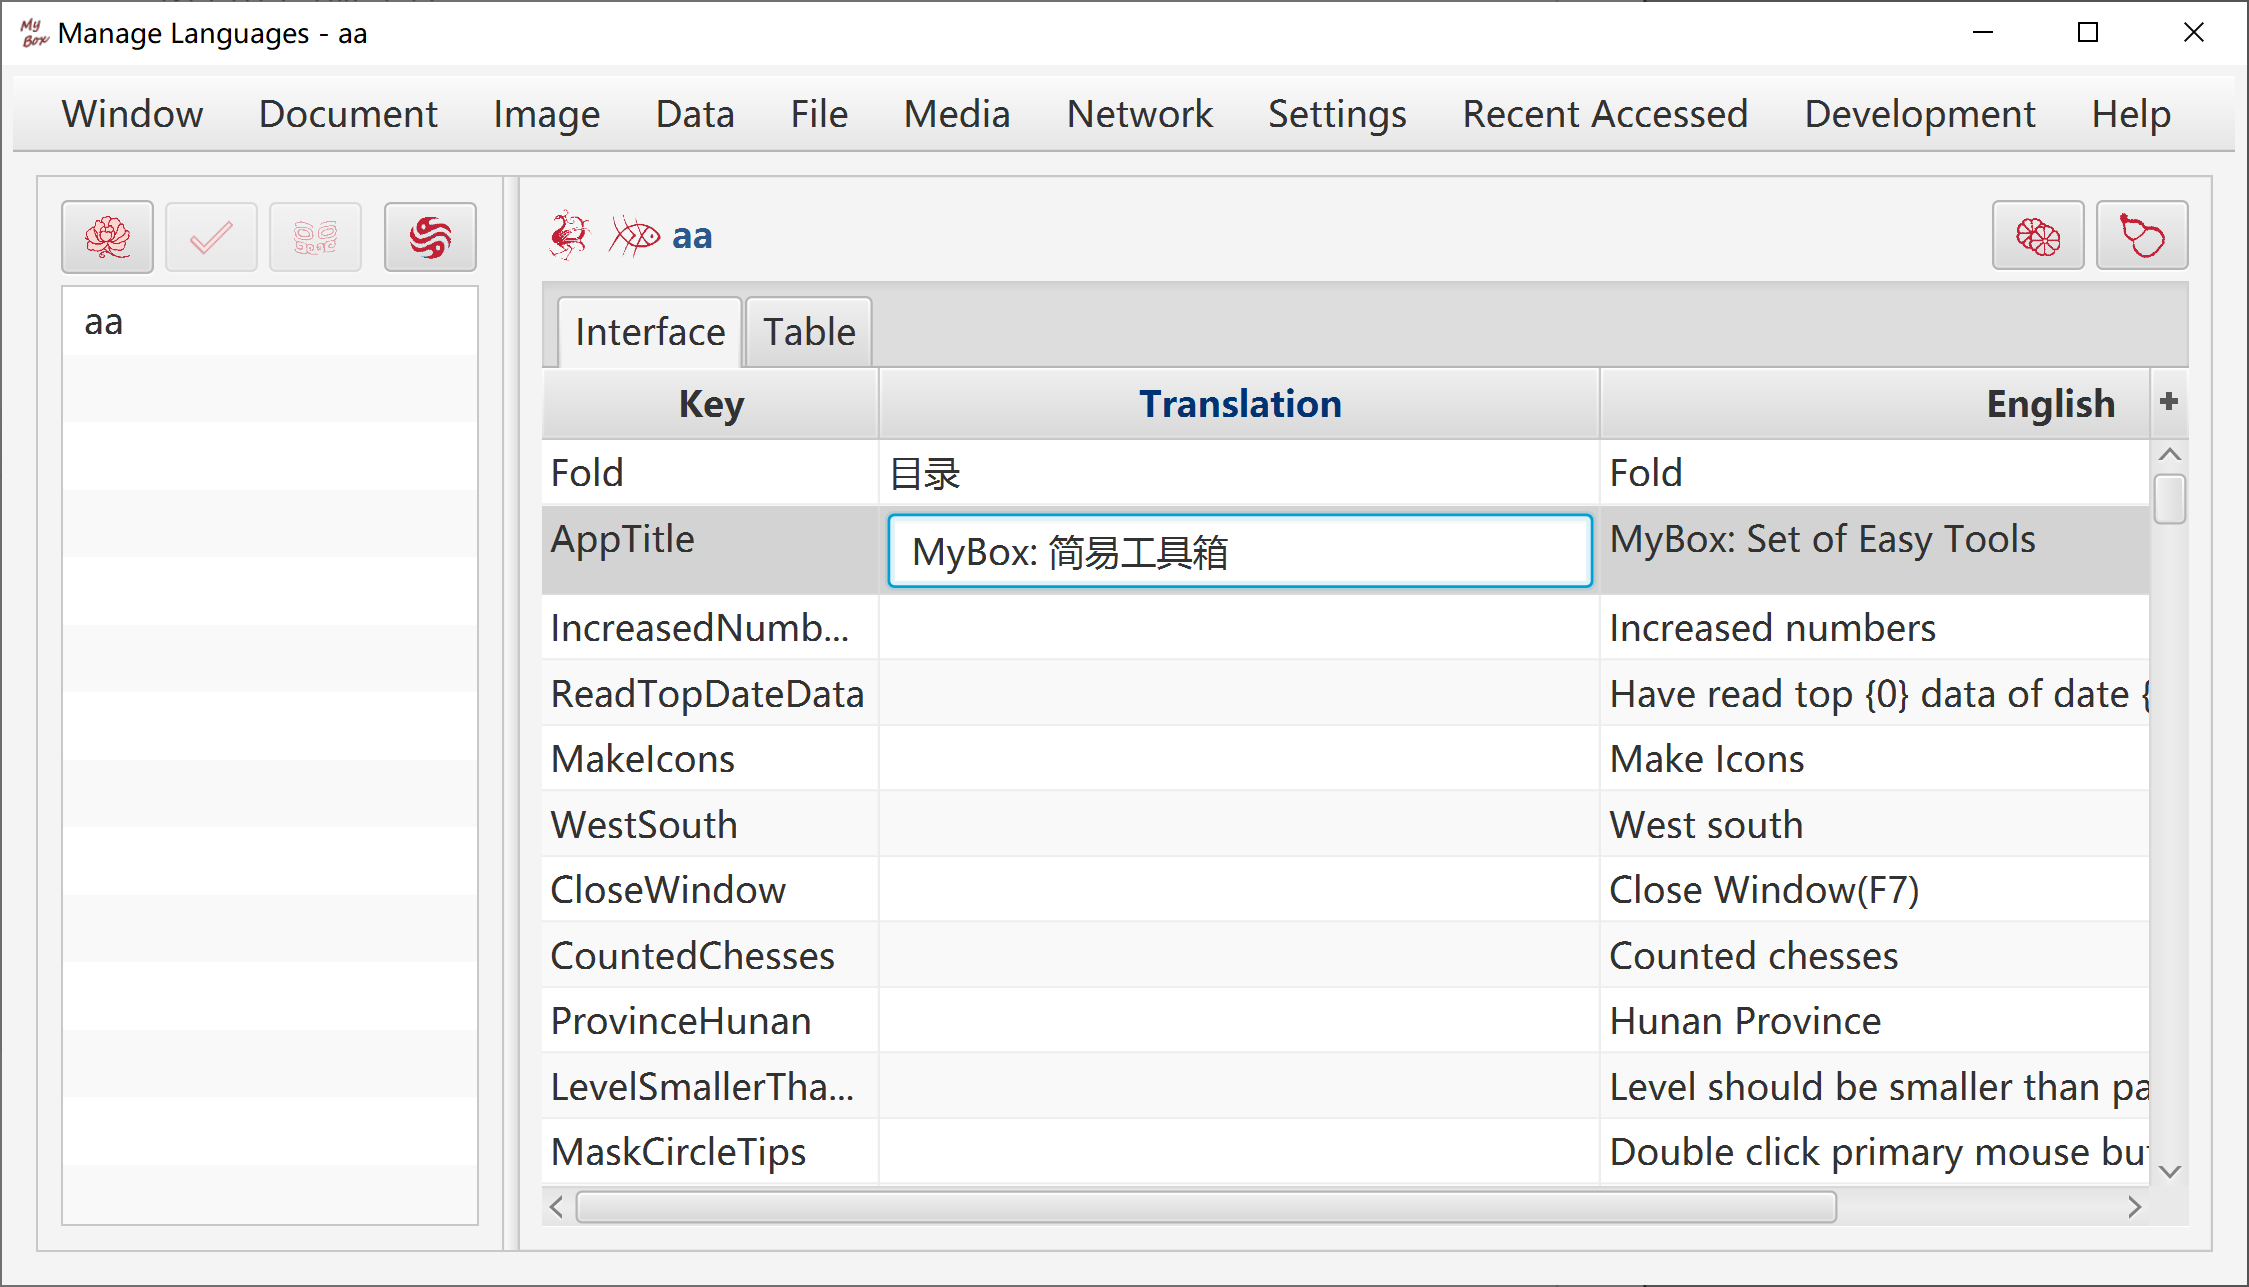Viewport: 2249px width, 1287px height.
Task: Open the Data menu
Action: point(695,114)
